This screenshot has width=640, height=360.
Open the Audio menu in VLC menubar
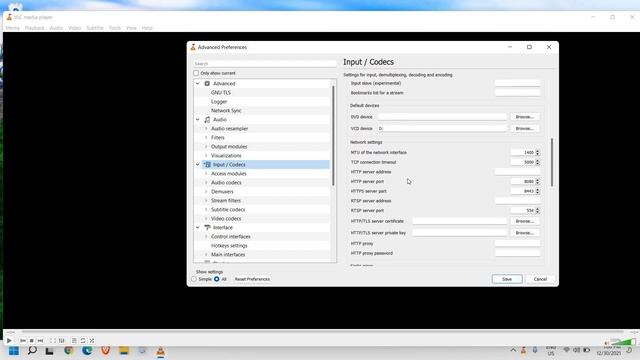[56, 28]
